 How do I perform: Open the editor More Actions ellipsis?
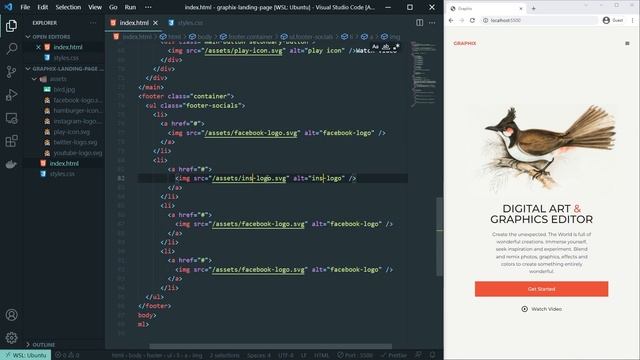pyautogui.click(x=432, y=23)
